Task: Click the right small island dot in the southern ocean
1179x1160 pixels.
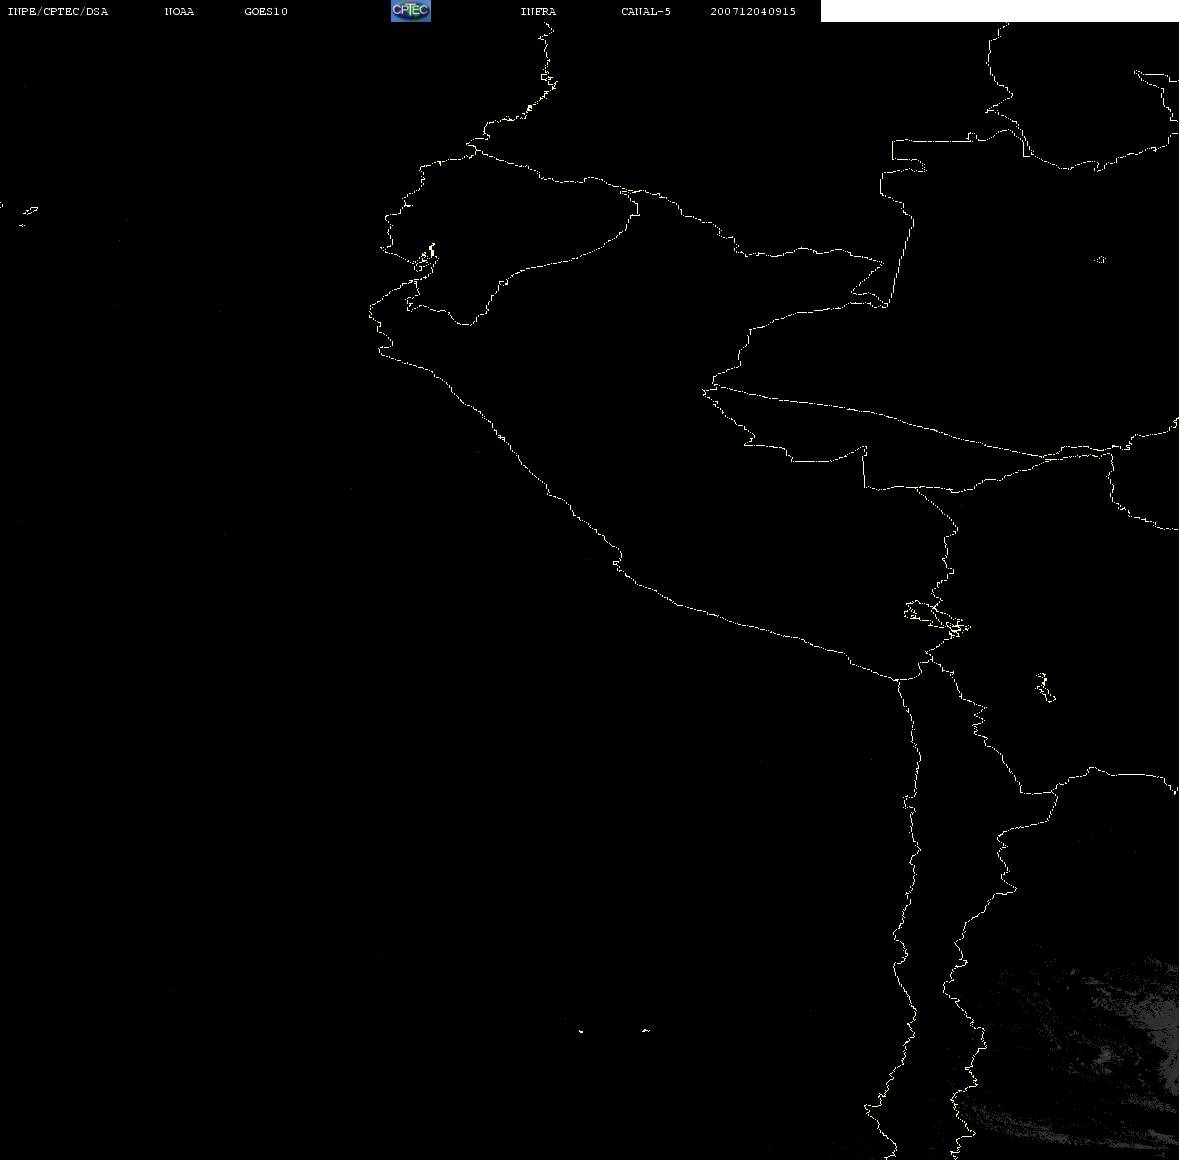Action: coord(645,1030)
